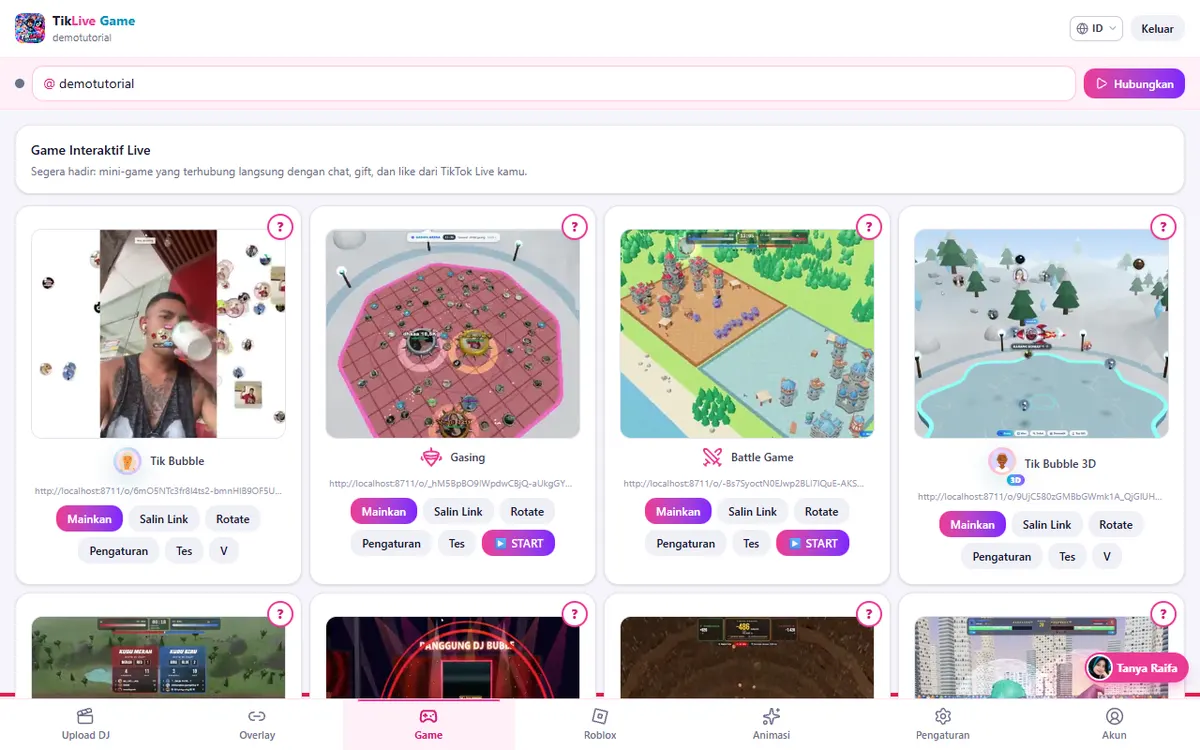1200x750 pixels.
Task: Click Mainkan on the Tik Bubble card
Action: click(90, 519)
